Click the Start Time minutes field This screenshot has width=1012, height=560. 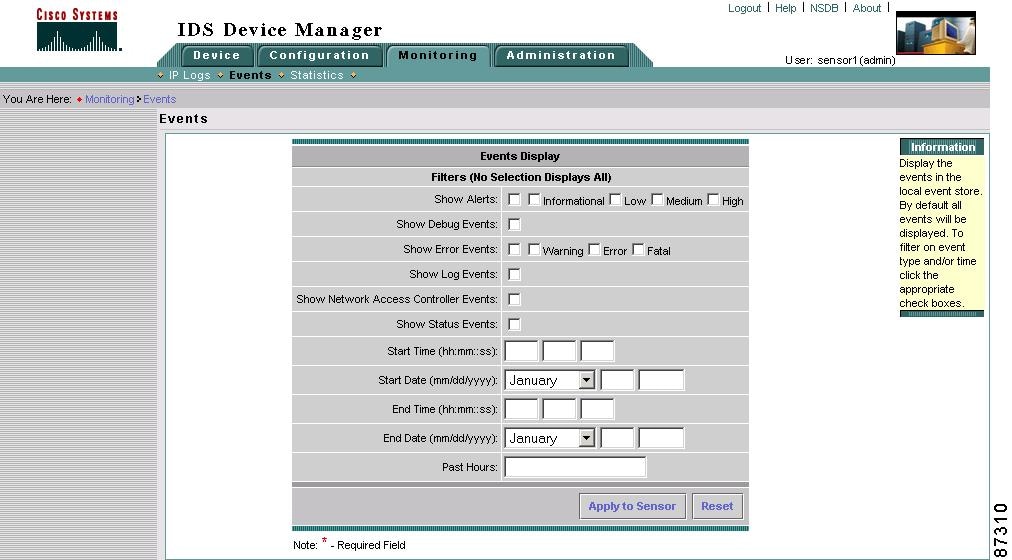[x=559, y=351]
